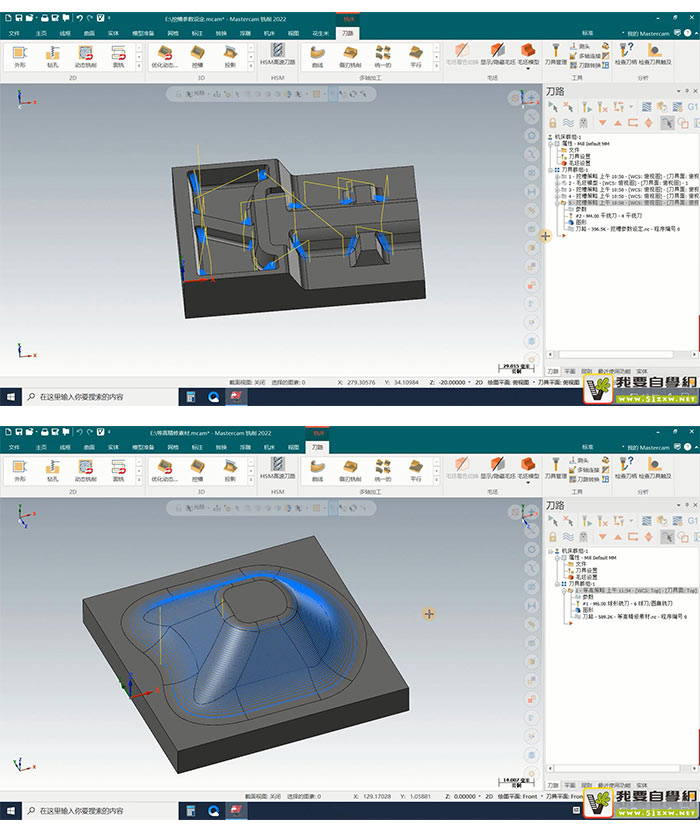
Task: Select 优化动态 3D toolpath in top window
Action: 164,57
